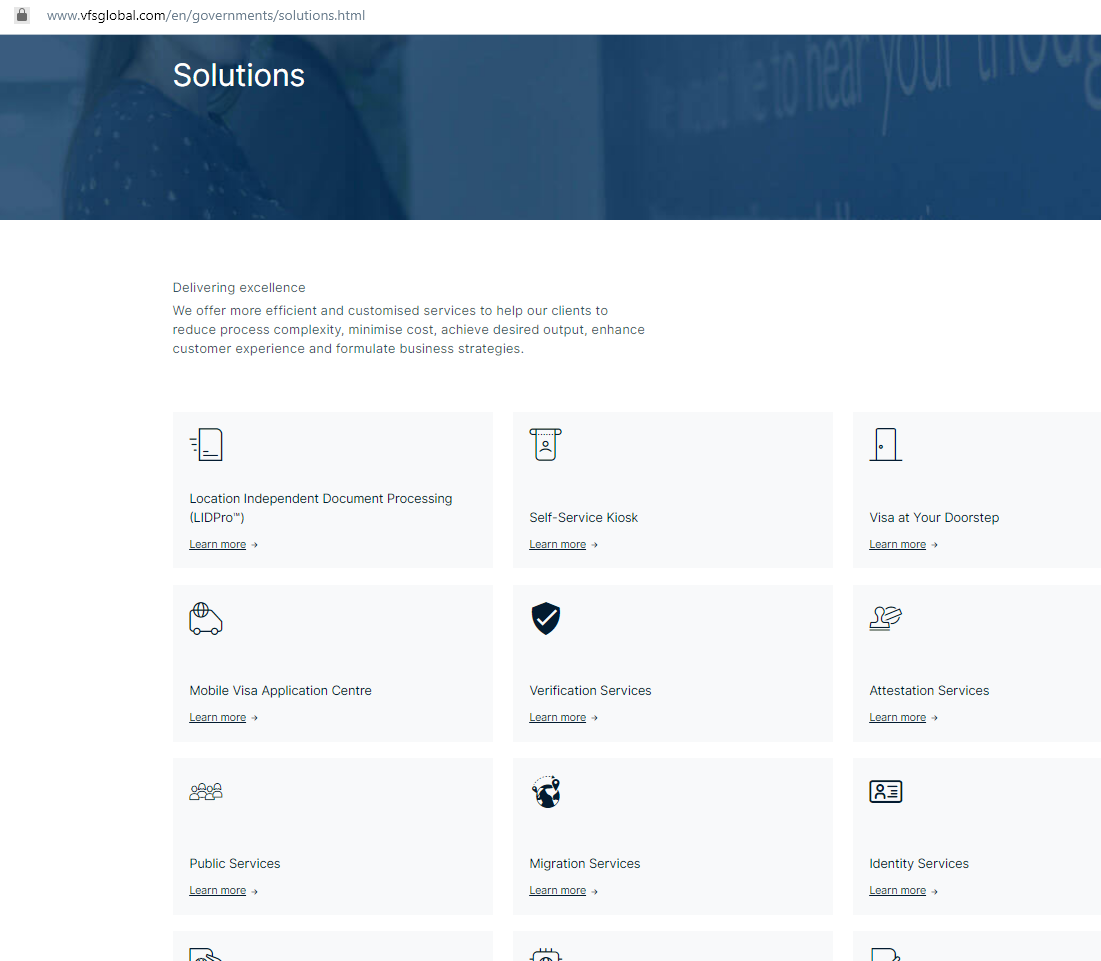1101x961 pixels.
Task: Click the Delivering excellence subheading
Action: [239, 288]
